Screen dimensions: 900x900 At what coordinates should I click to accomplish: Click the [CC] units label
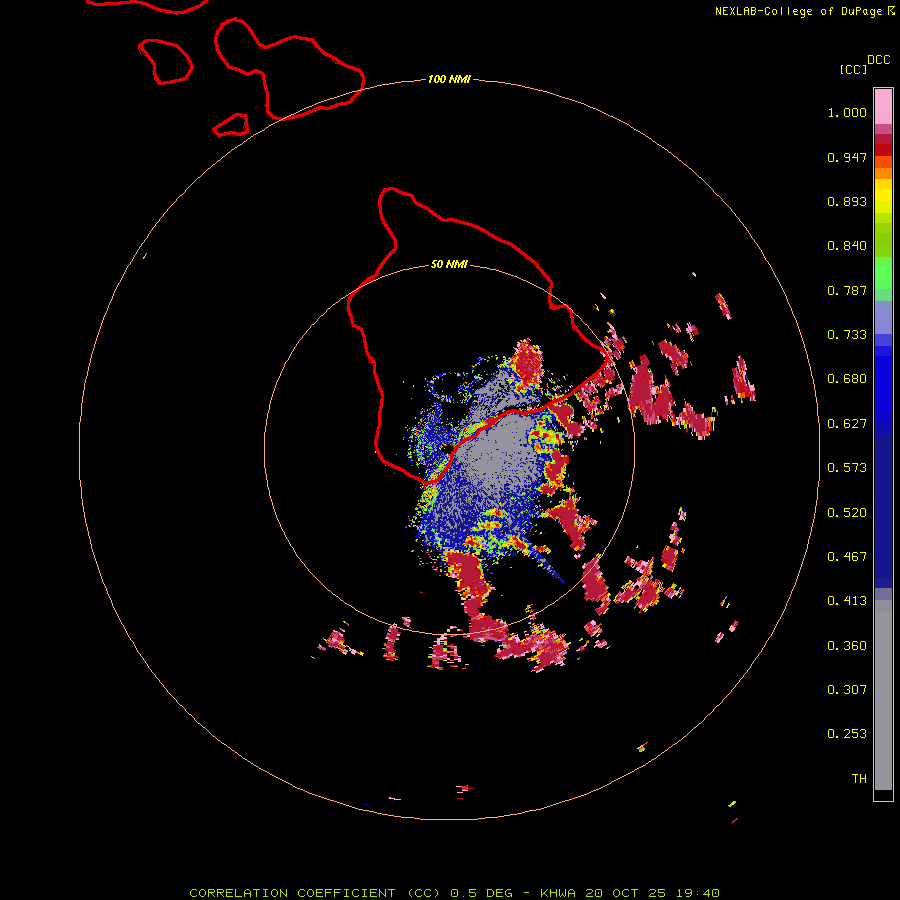853,69
